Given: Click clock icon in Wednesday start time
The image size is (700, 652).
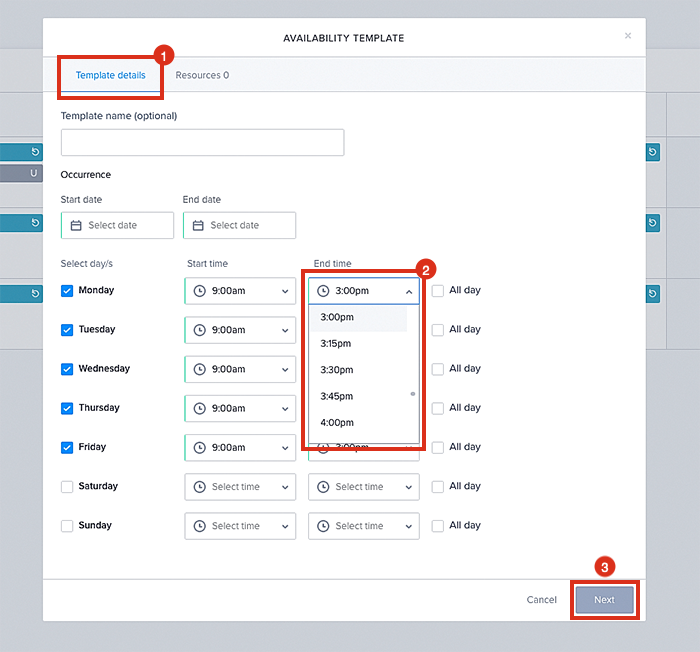Looking at the screenshot, I should (200, 369).
